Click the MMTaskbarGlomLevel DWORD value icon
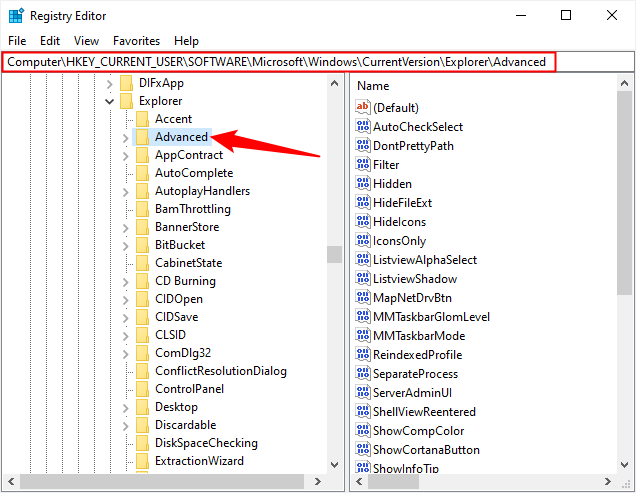Viewport: 636px width, 493px height. [x=363, y=316]
